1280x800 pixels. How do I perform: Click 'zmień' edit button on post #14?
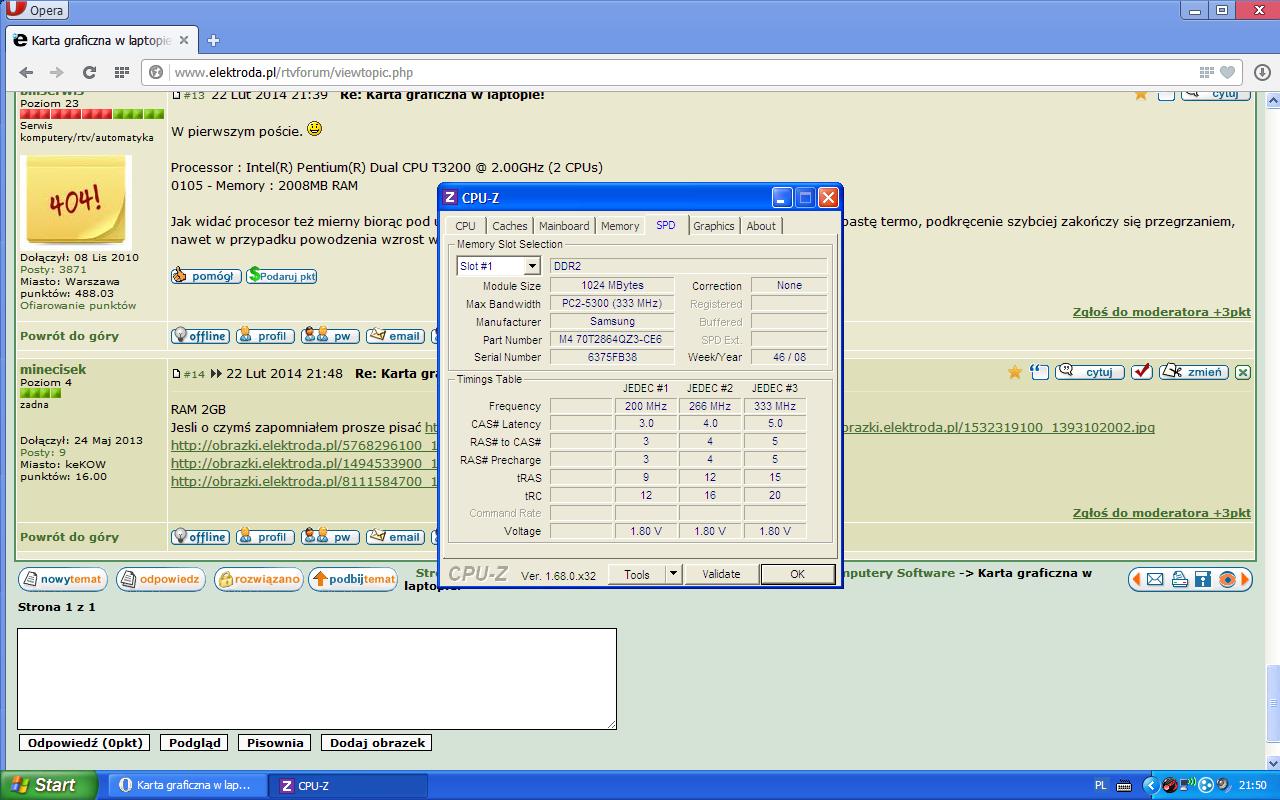1193,372
